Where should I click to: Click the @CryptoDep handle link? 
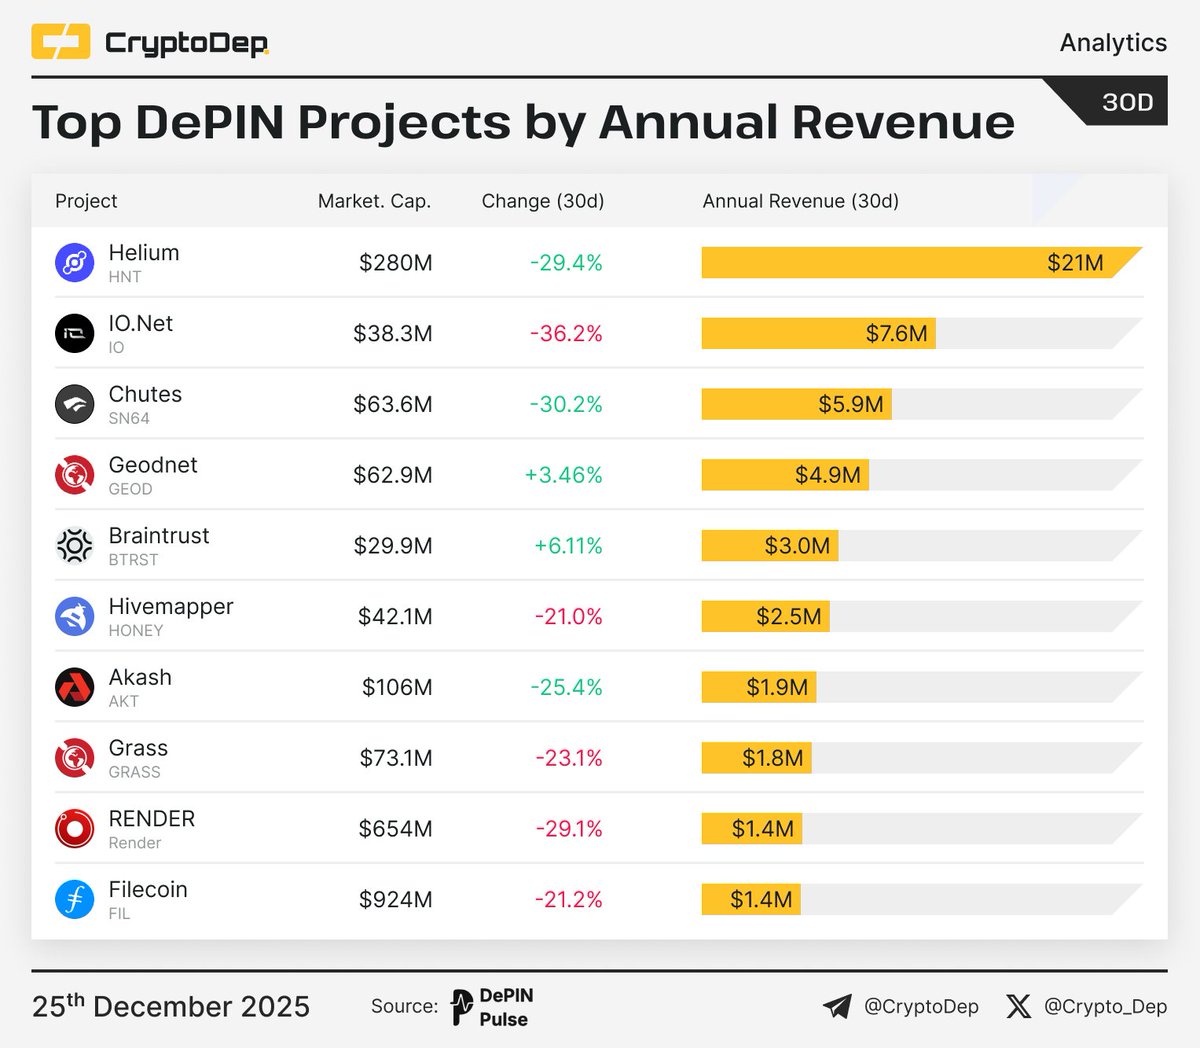pyautogui.click(x=922, y=1007)
